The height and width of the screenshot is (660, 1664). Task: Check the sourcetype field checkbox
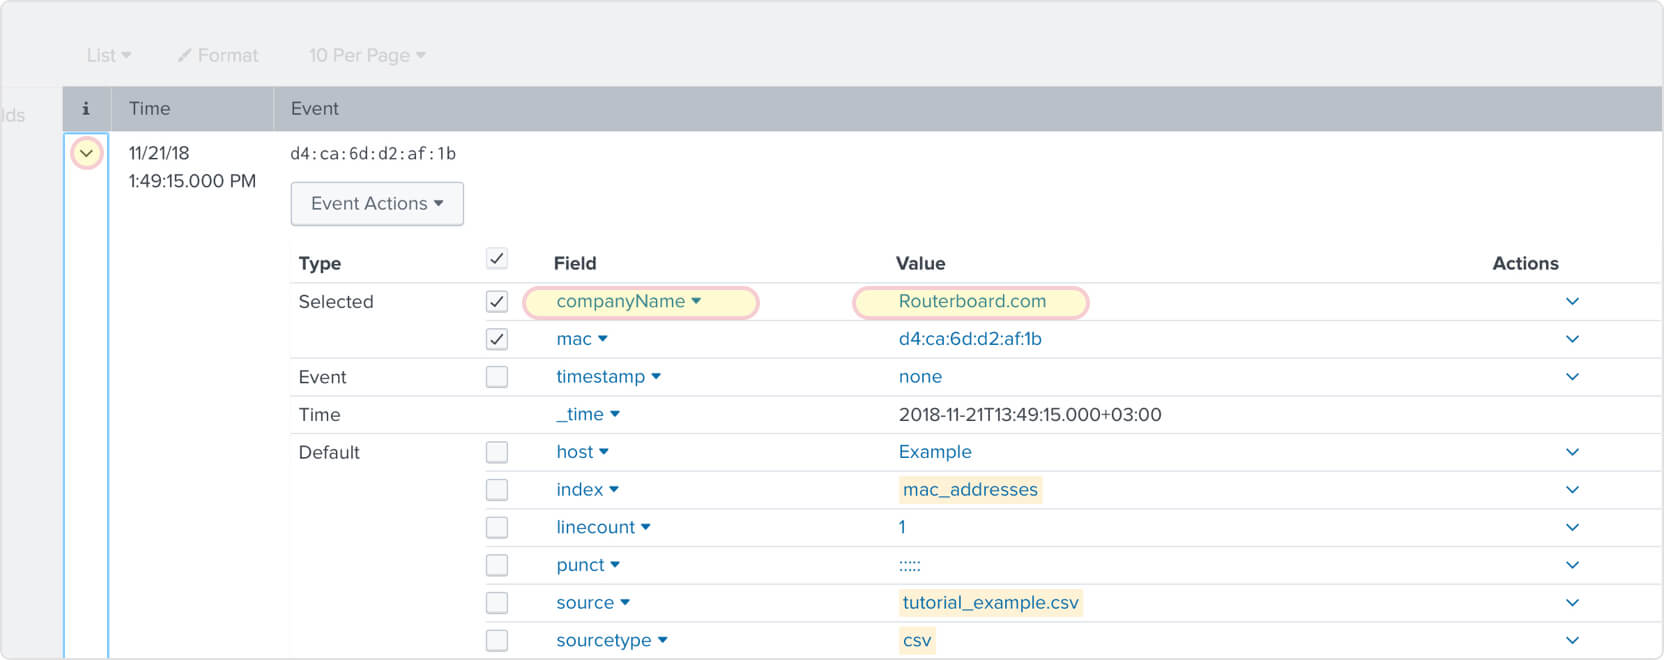(497, 640)
